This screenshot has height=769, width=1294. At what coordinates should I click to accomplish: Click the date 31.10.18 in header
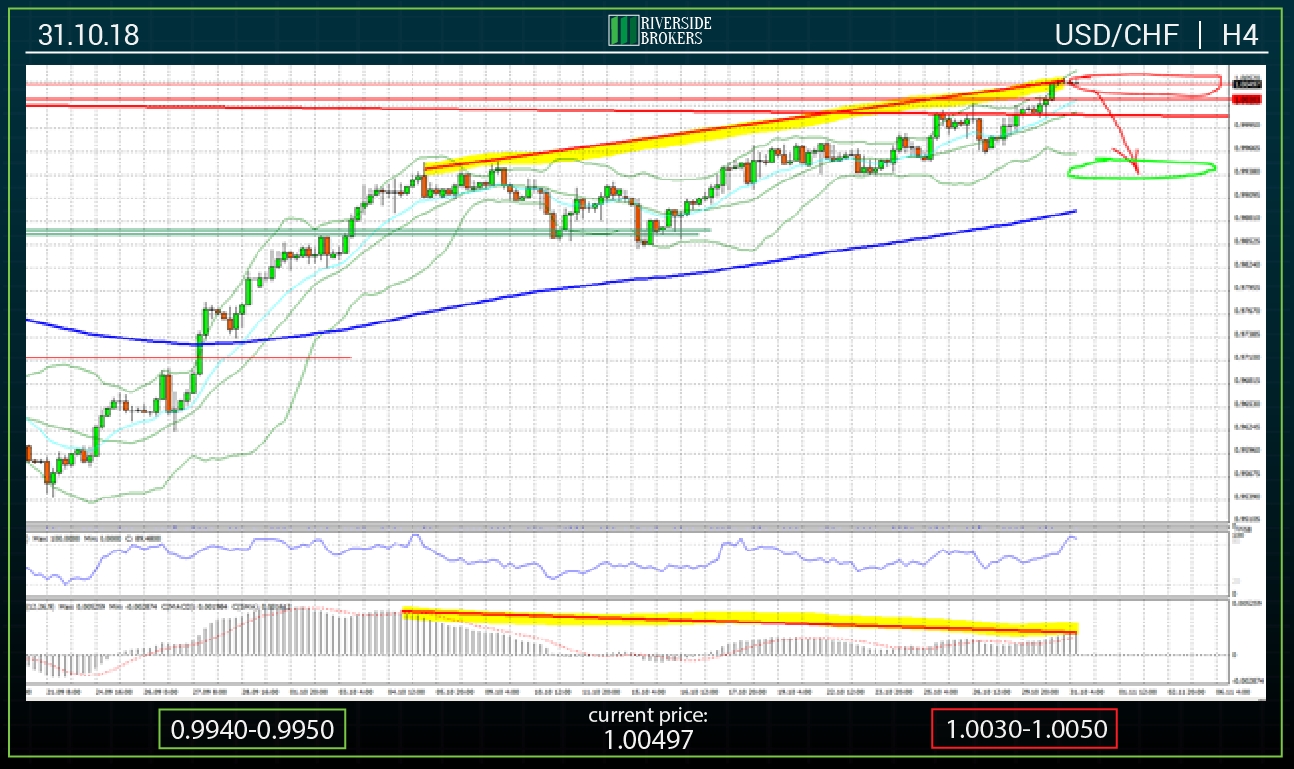pyautogui.click(x=89, y=35)
